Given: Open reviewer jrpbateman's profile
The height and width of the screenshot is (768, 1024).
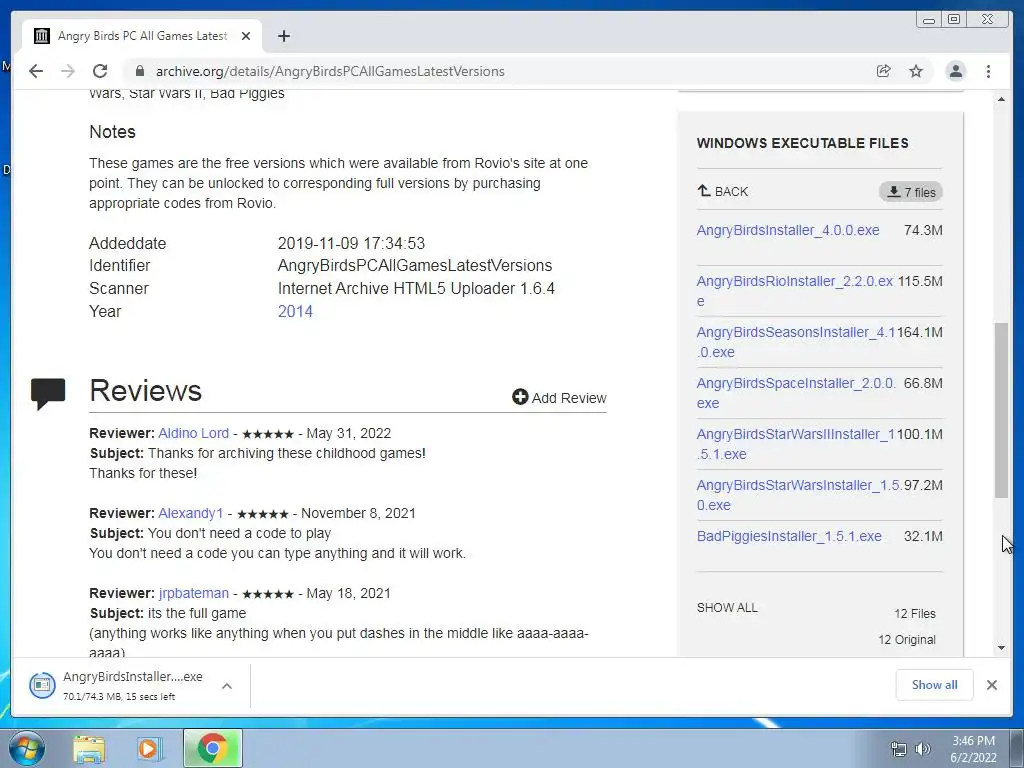Looking at the screenshot, I should click(x=193, y=593).
